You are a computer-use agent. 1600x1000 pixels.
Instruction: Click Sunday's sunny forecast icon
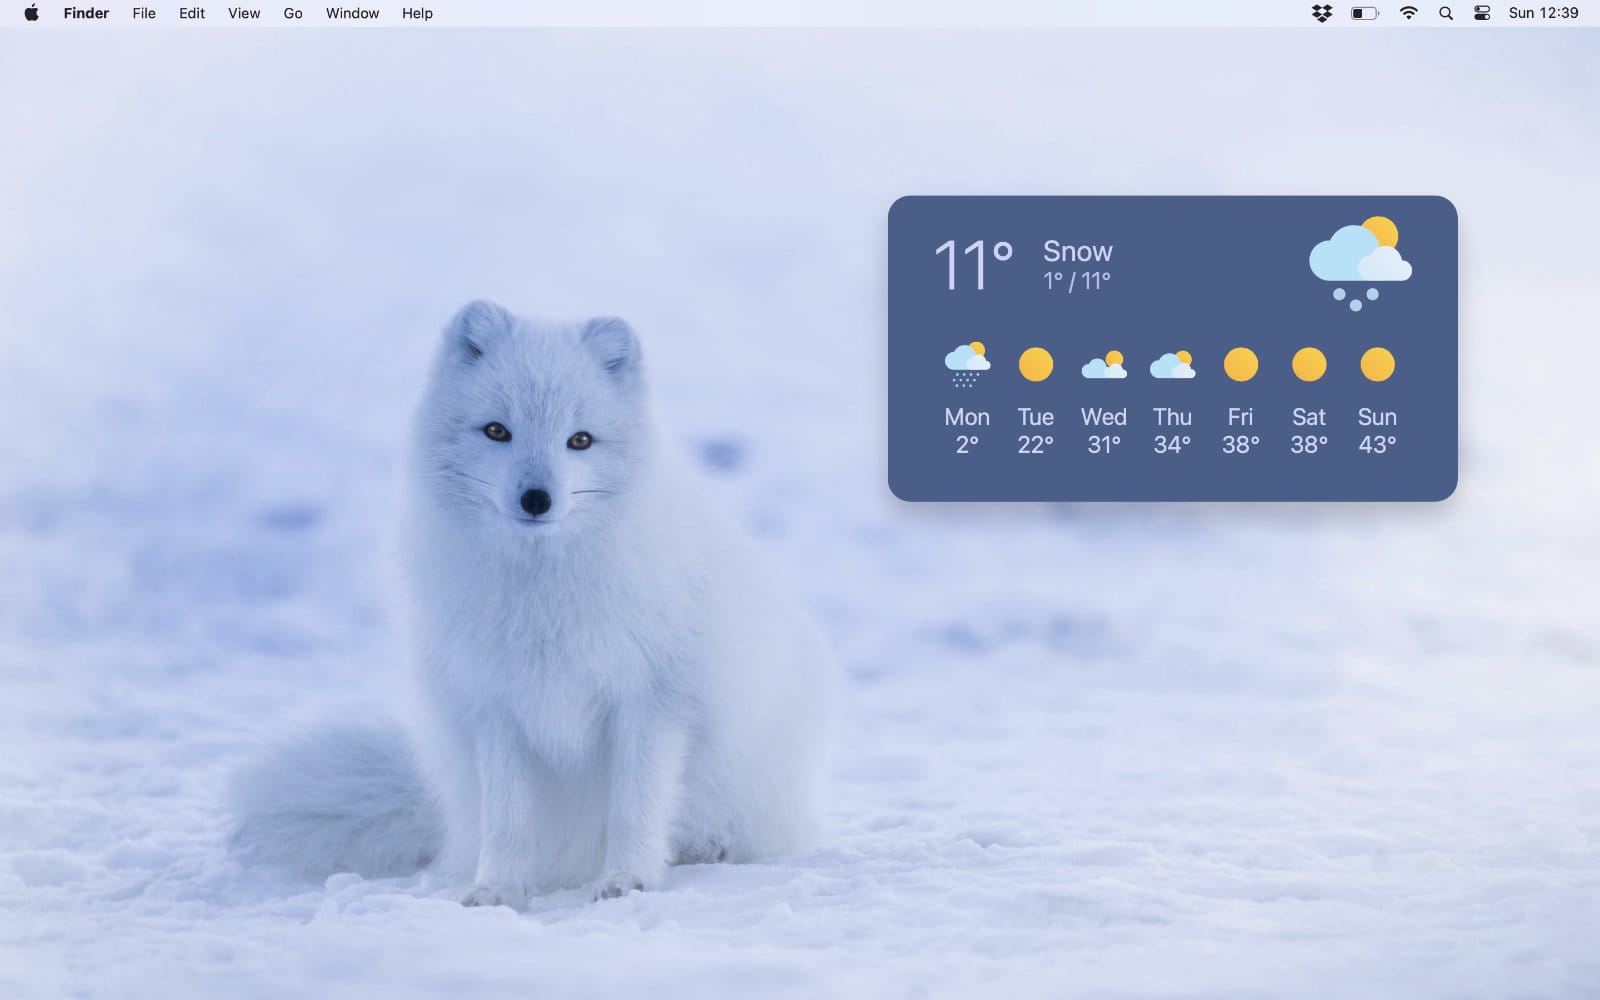click(x=1377, y=364)
